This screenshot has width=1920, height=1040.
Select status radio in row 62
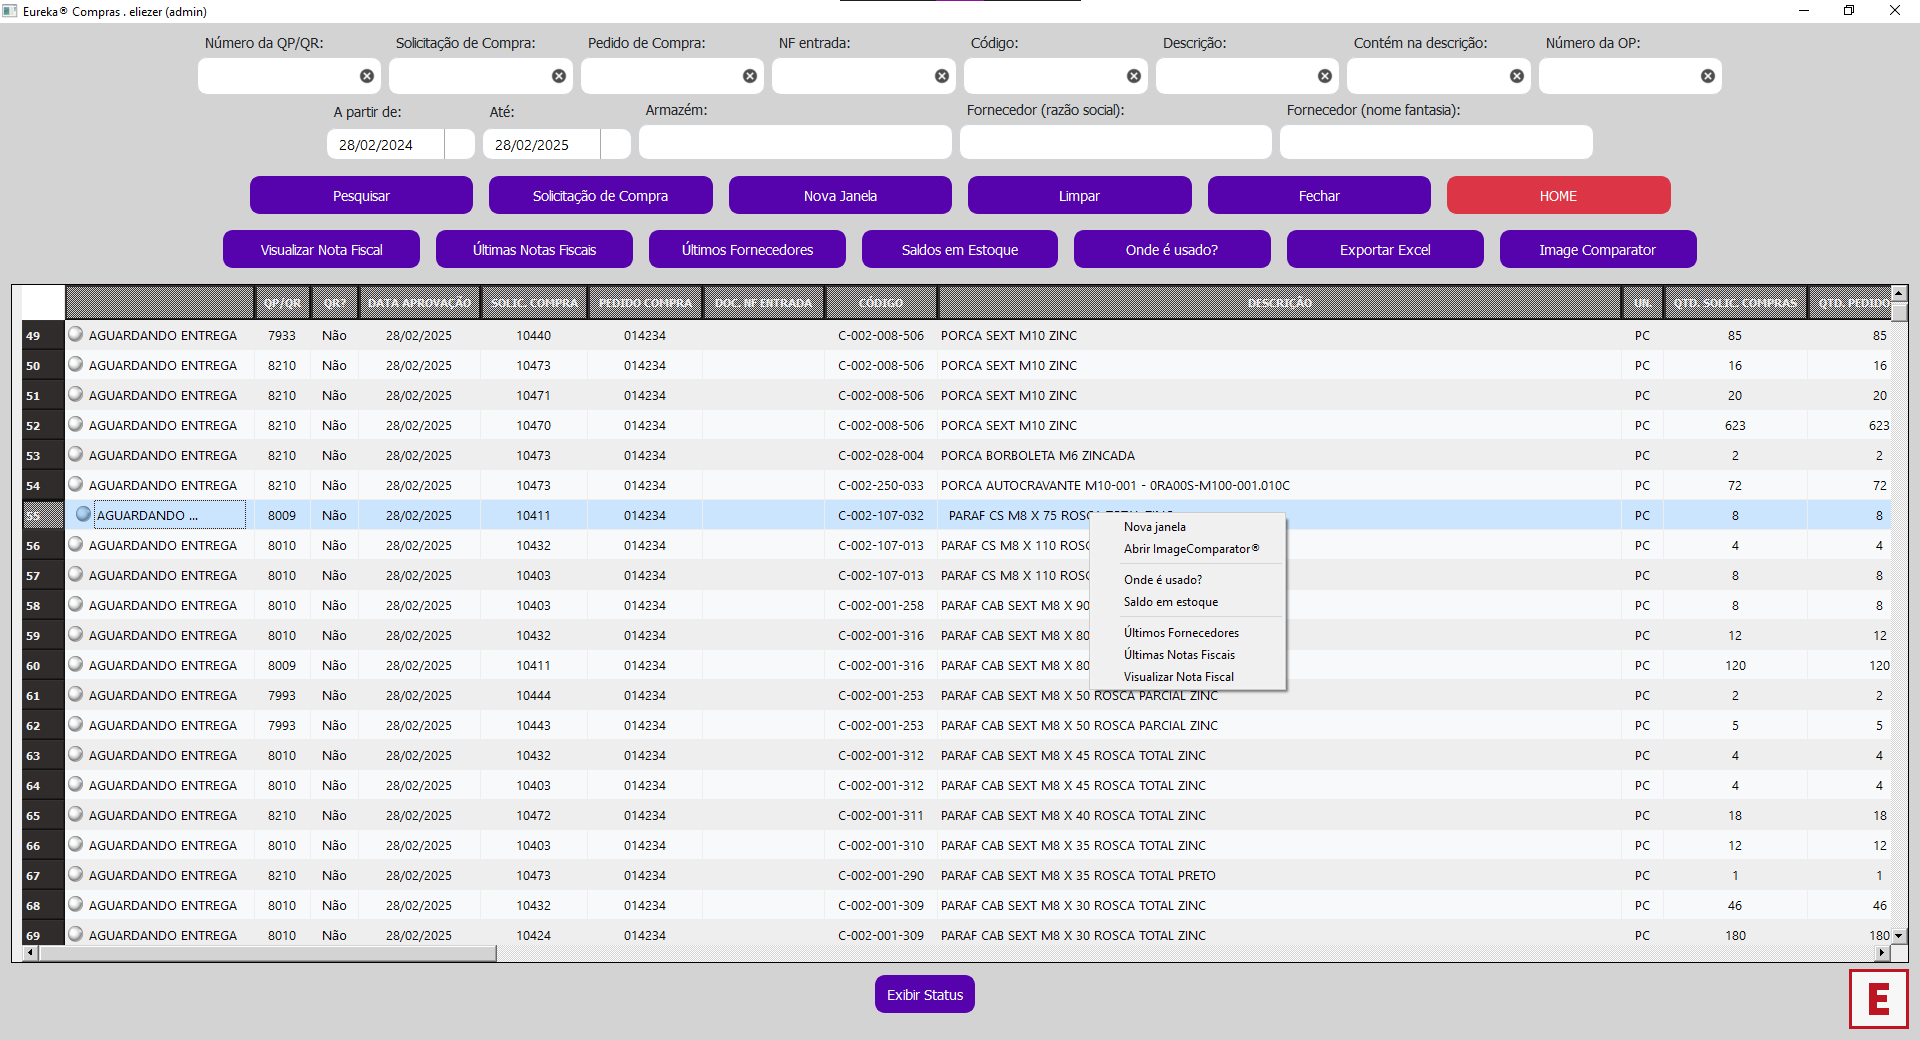[x=76, y=724]
